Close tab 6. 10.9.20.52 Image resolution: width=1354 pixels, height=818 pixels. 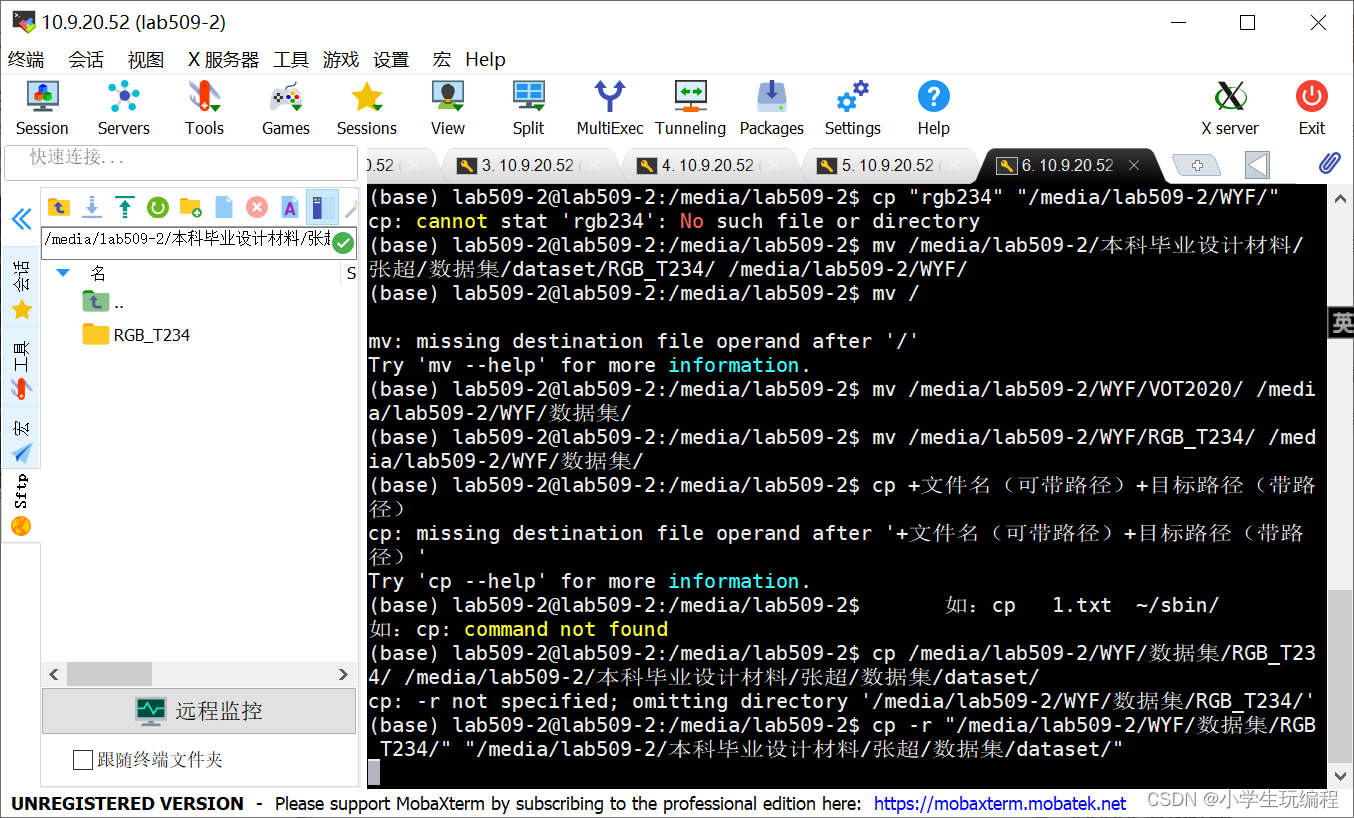(x=1133, y=165)
